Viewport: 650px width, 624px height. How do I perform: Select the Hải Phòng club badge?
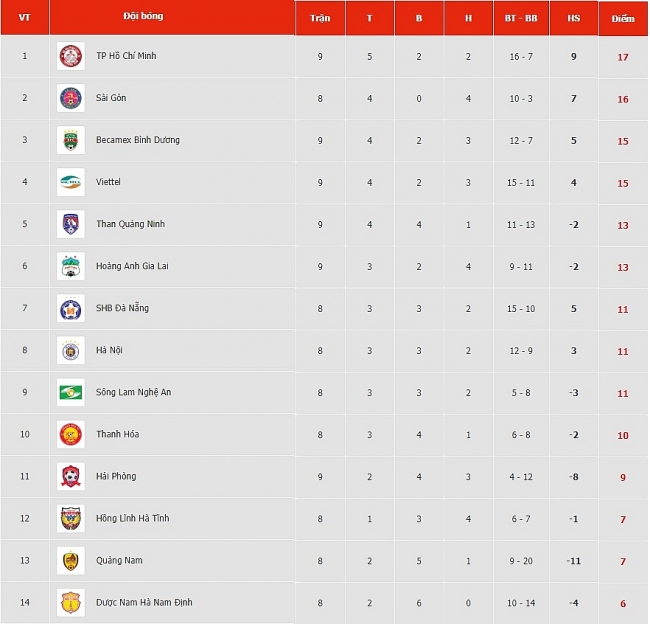(x=71, y=476)
